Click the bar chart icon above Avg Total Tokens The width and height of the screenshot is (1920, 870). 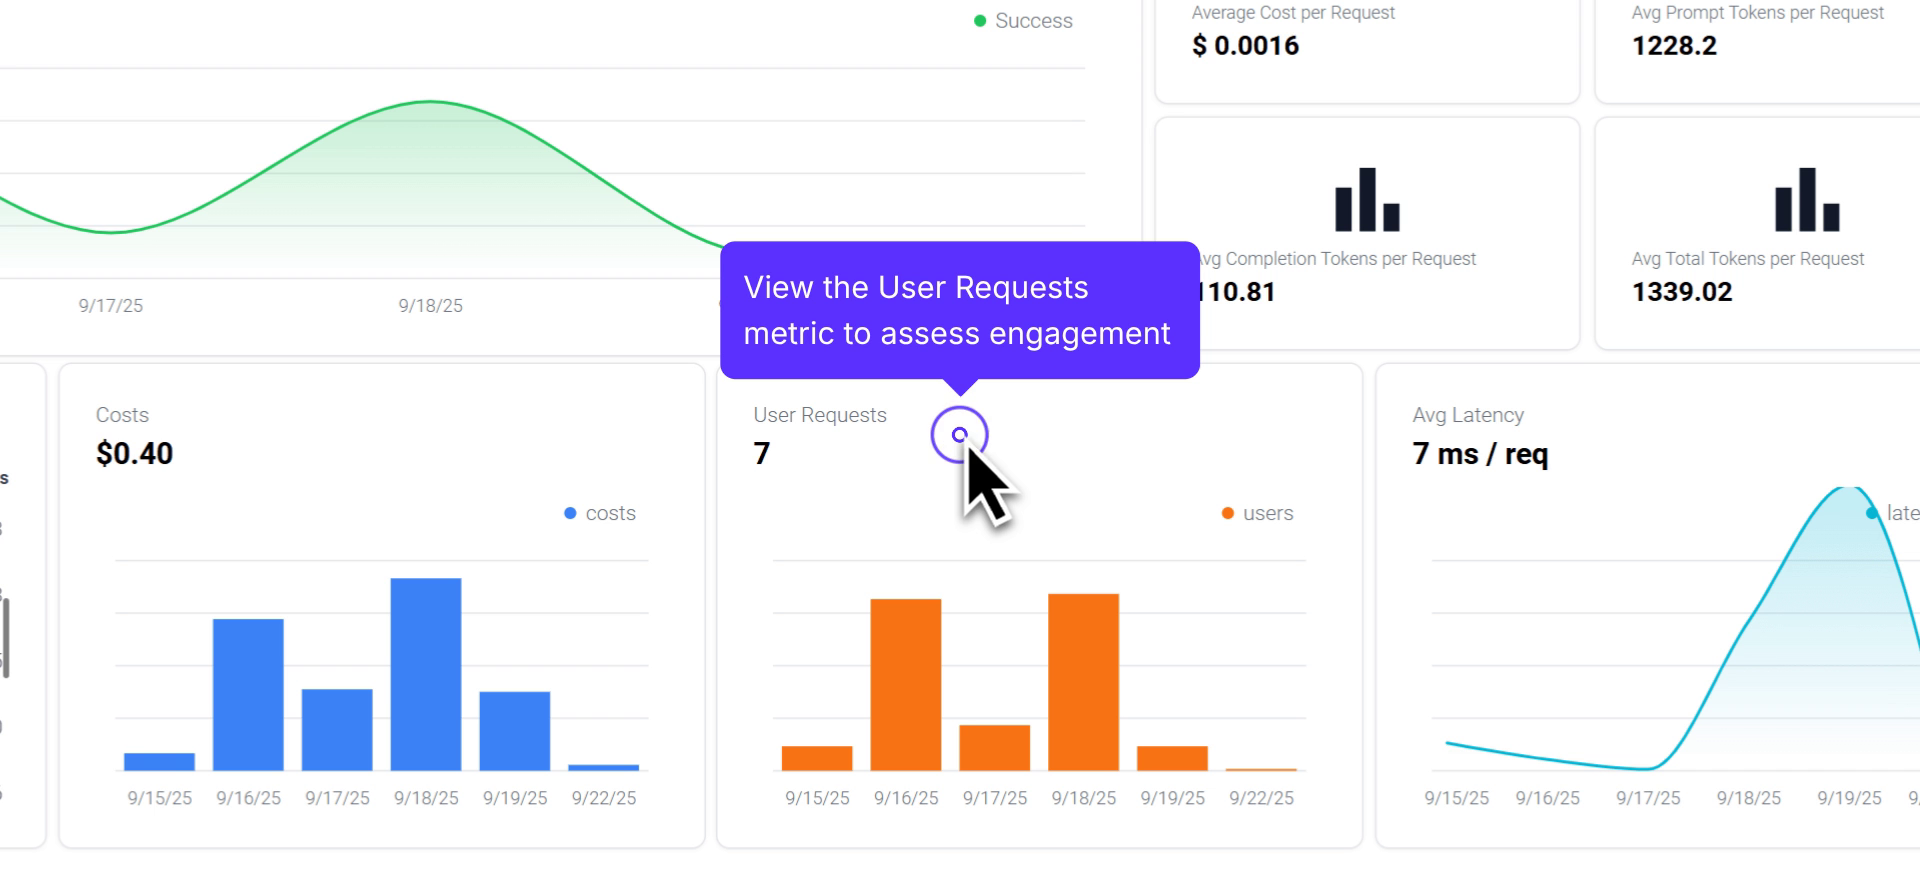[1806, 200]
